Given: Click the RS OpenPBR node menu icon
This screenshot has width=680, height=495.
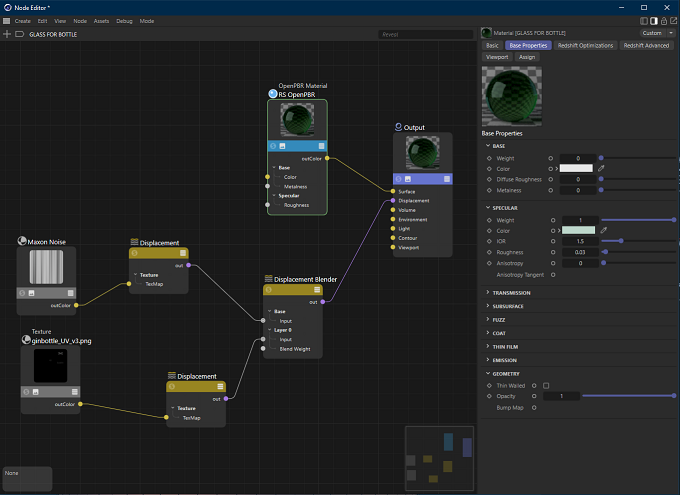Looking at the screenshot, I should coord(321,146).
